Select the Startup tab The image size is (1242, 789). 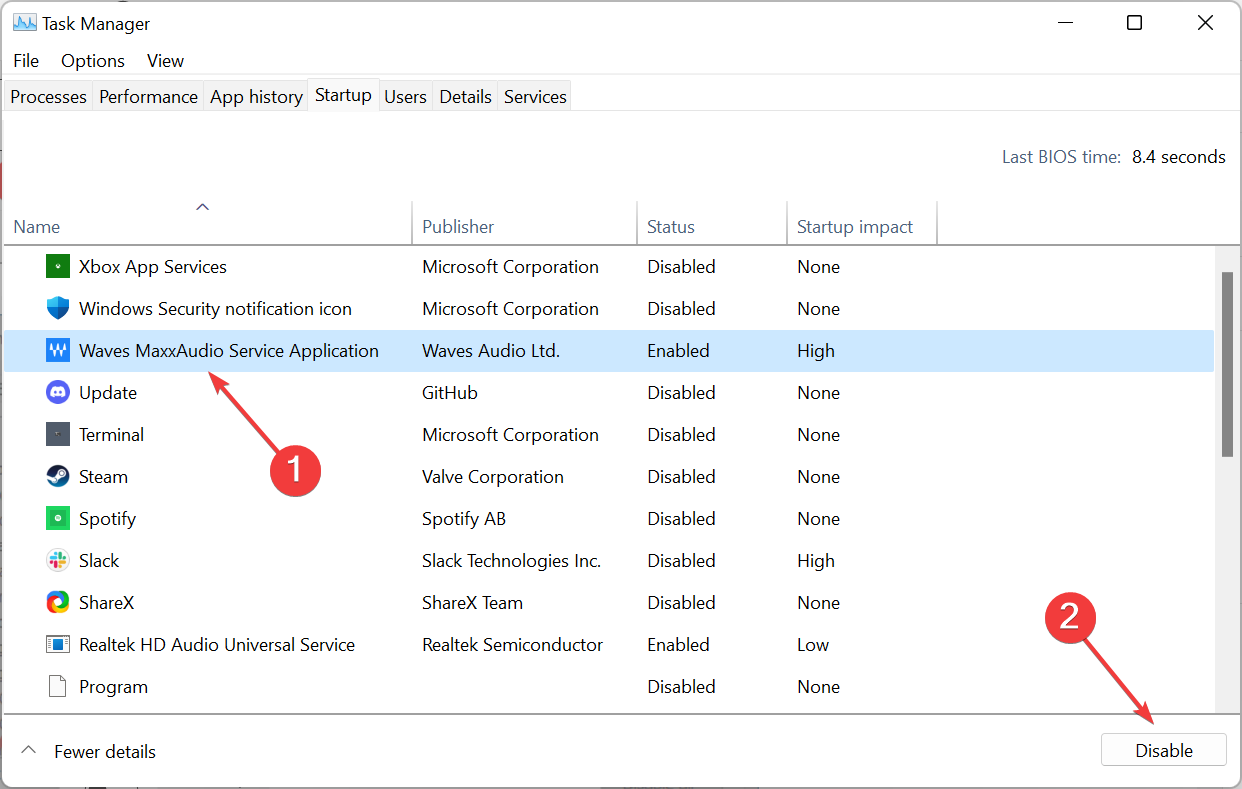point(343,95)
